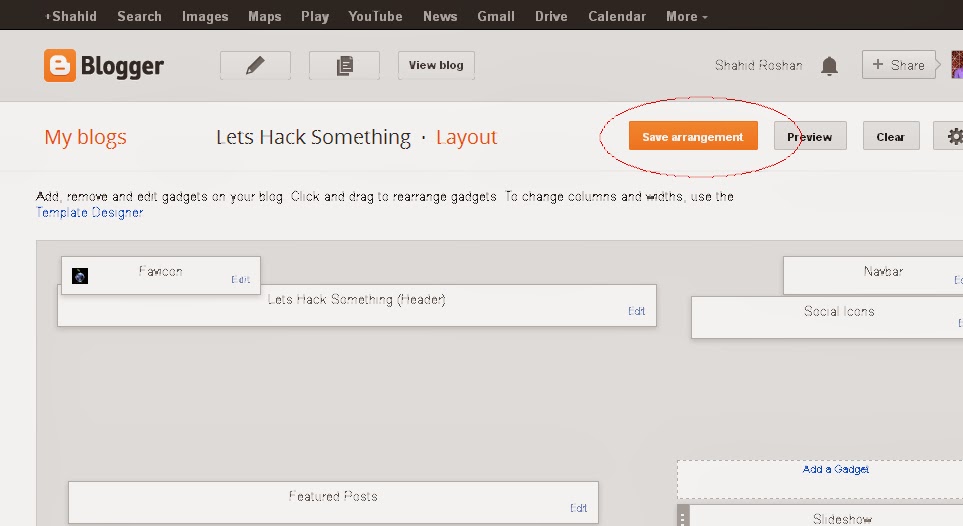The width and height of the screenshot is (963, 526).
Task: Click the Clear button
Action: click(891, 136)
